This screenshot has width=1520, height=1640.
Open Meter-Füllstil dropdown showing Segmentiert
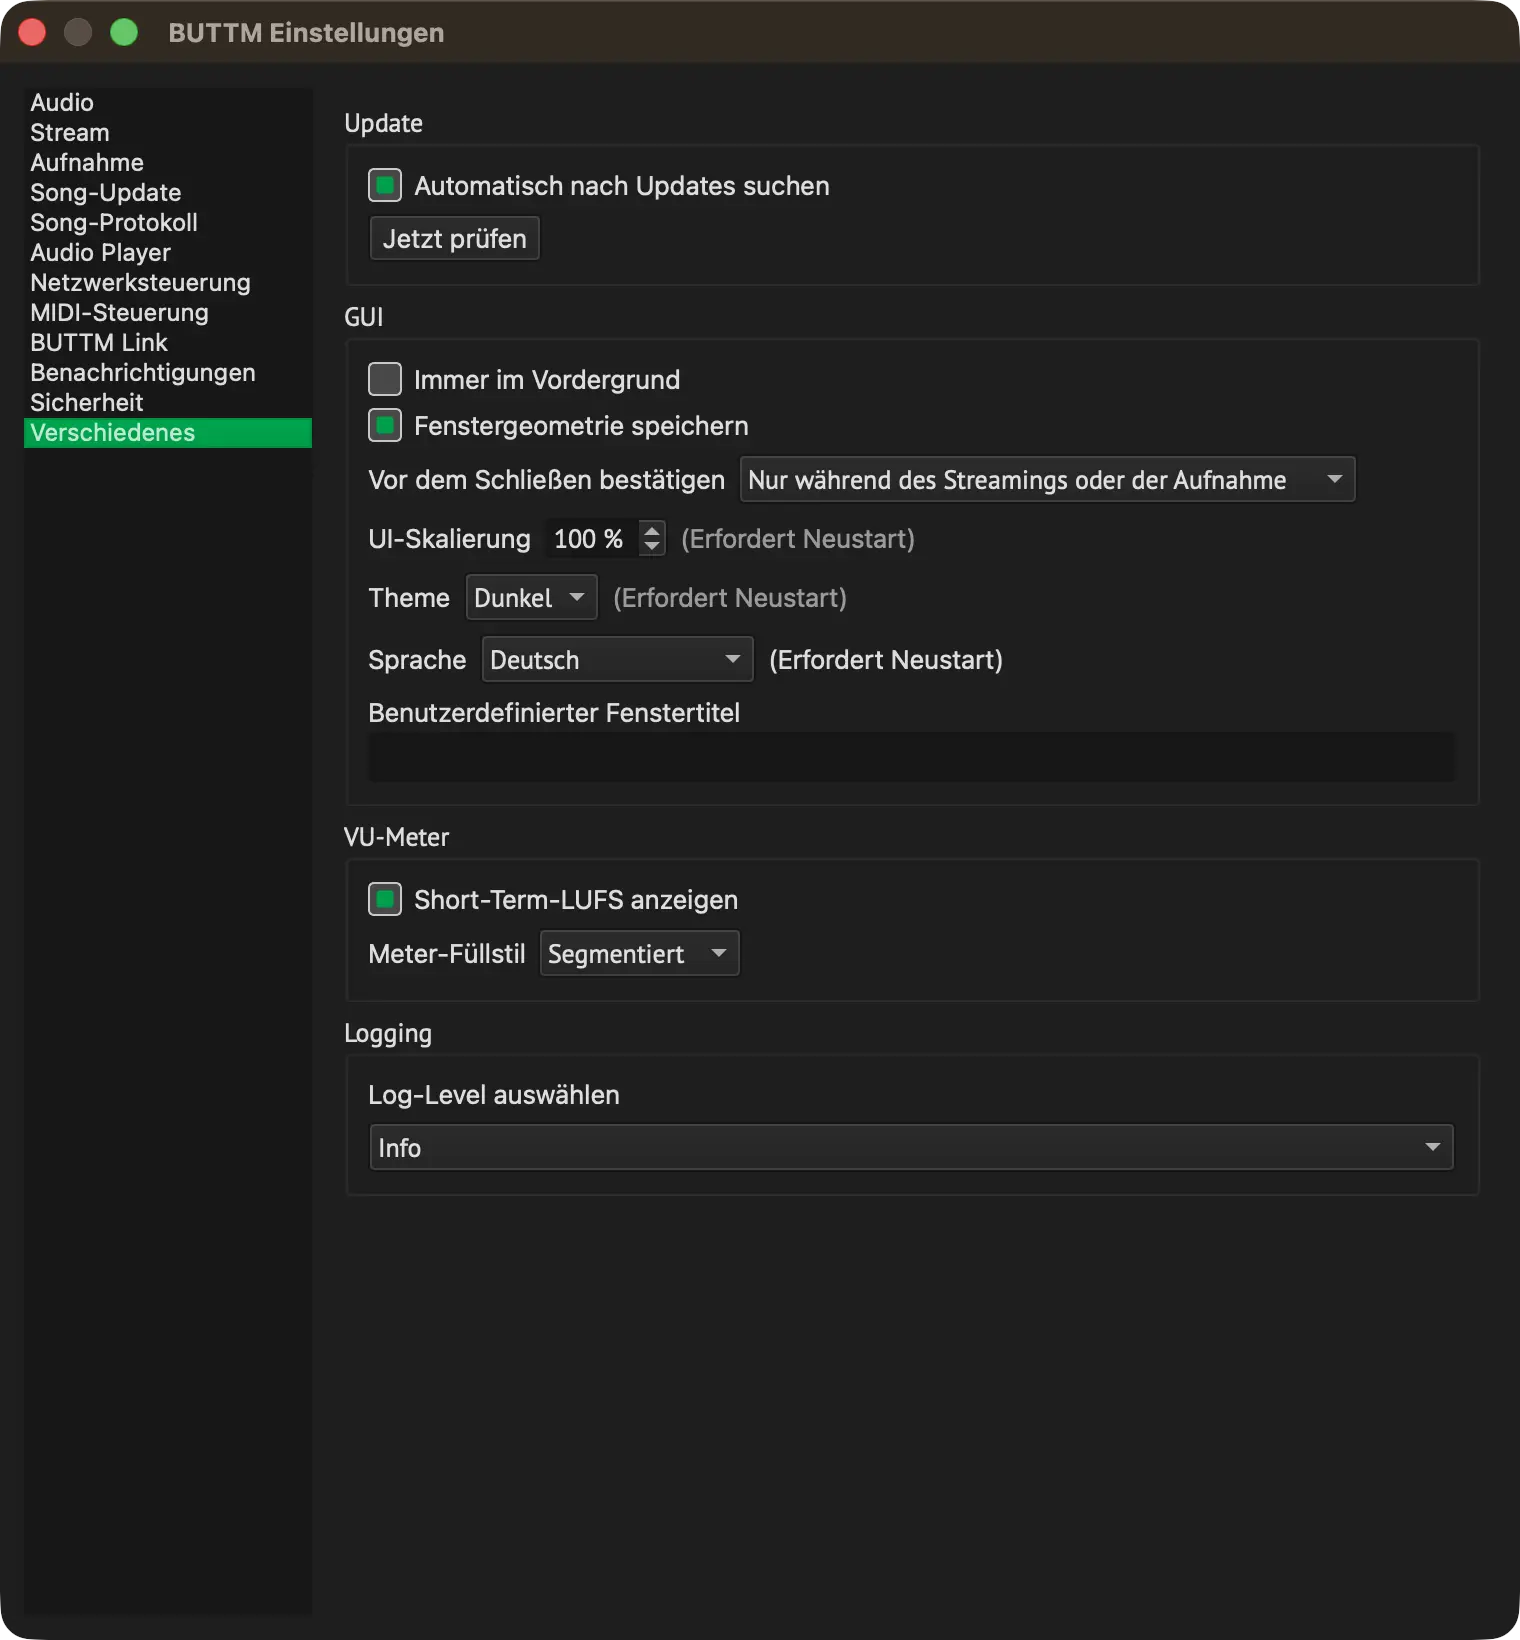point(639,954)
